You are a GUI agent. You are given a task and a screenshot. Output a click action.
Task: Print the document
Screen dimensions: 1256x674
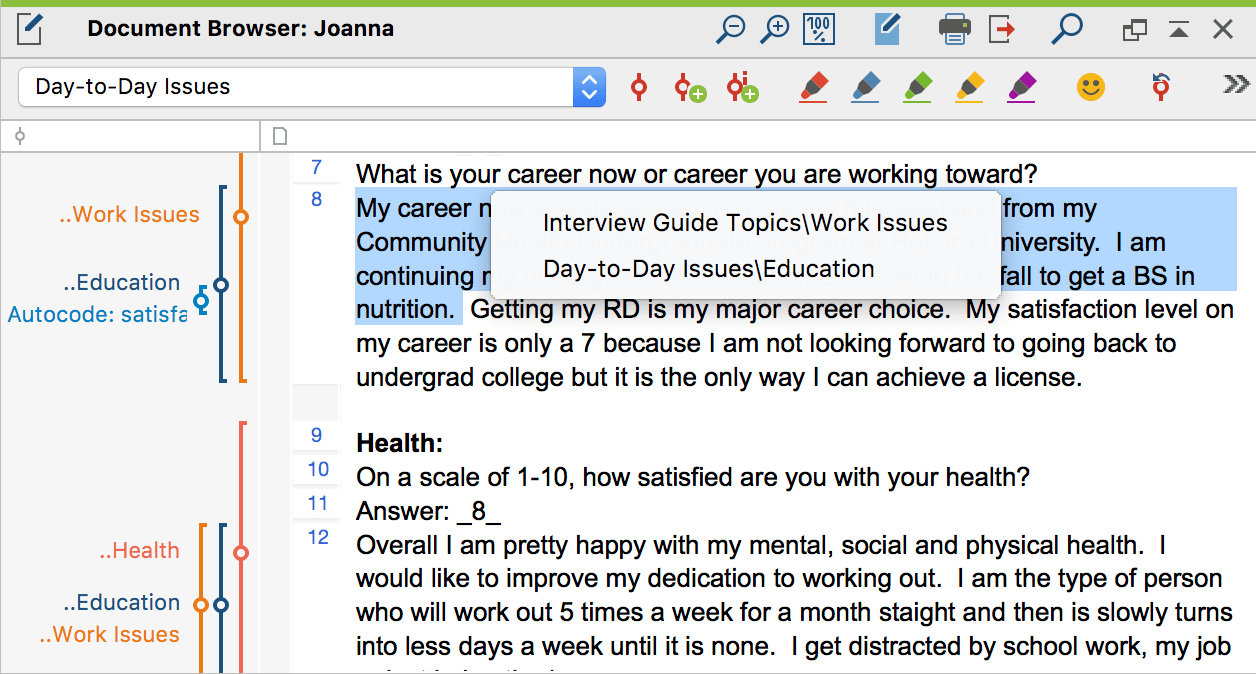pos(954,30)
